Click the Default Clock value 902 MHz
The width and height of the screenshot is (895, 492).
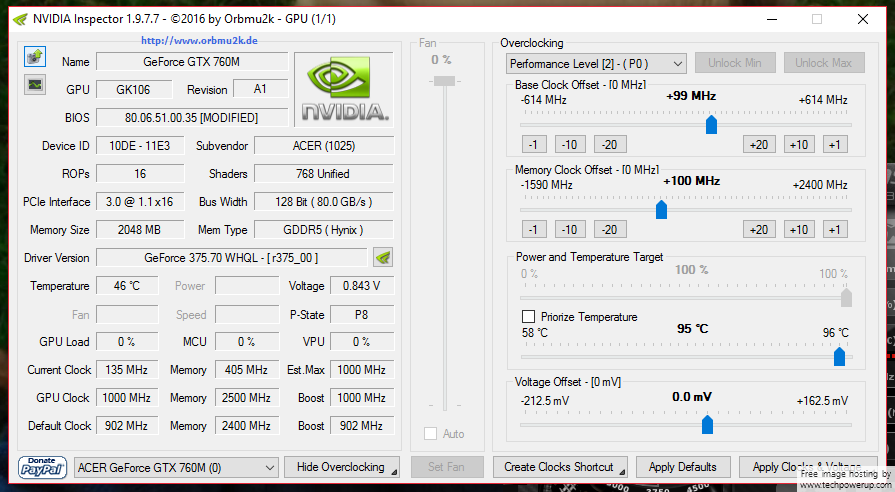coord(127,425)
